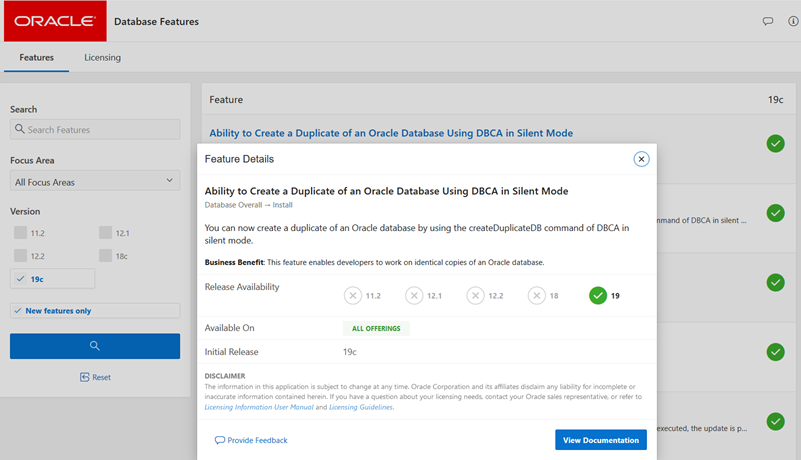Disable the New features only checkbox
Viewport: 801px width, 460px height.
pos(18,311)
